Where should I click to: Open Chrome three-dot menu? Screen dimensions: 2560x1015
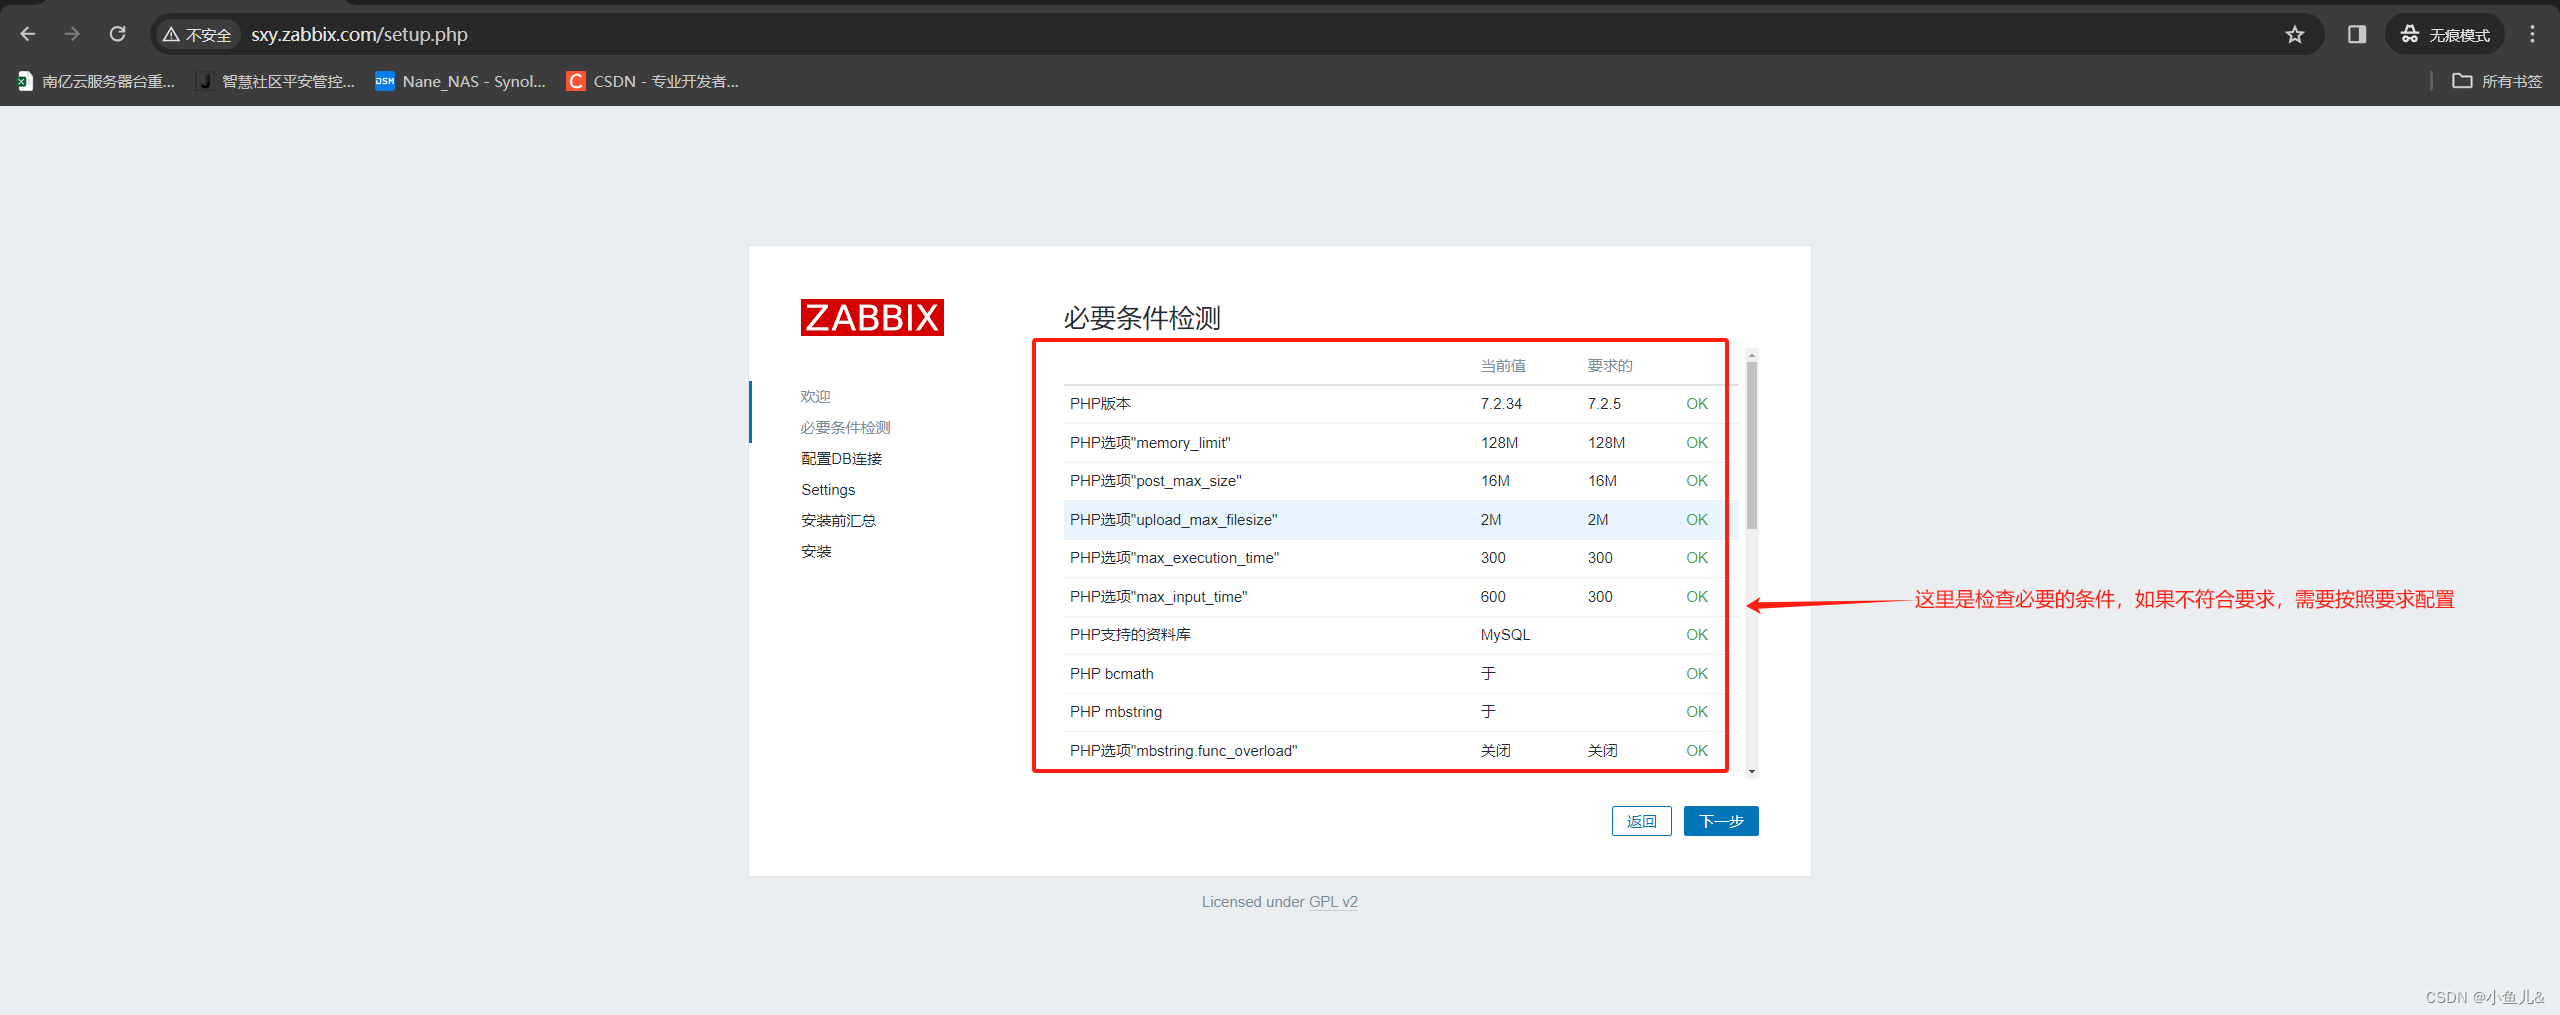click(x=2532, y=35)
